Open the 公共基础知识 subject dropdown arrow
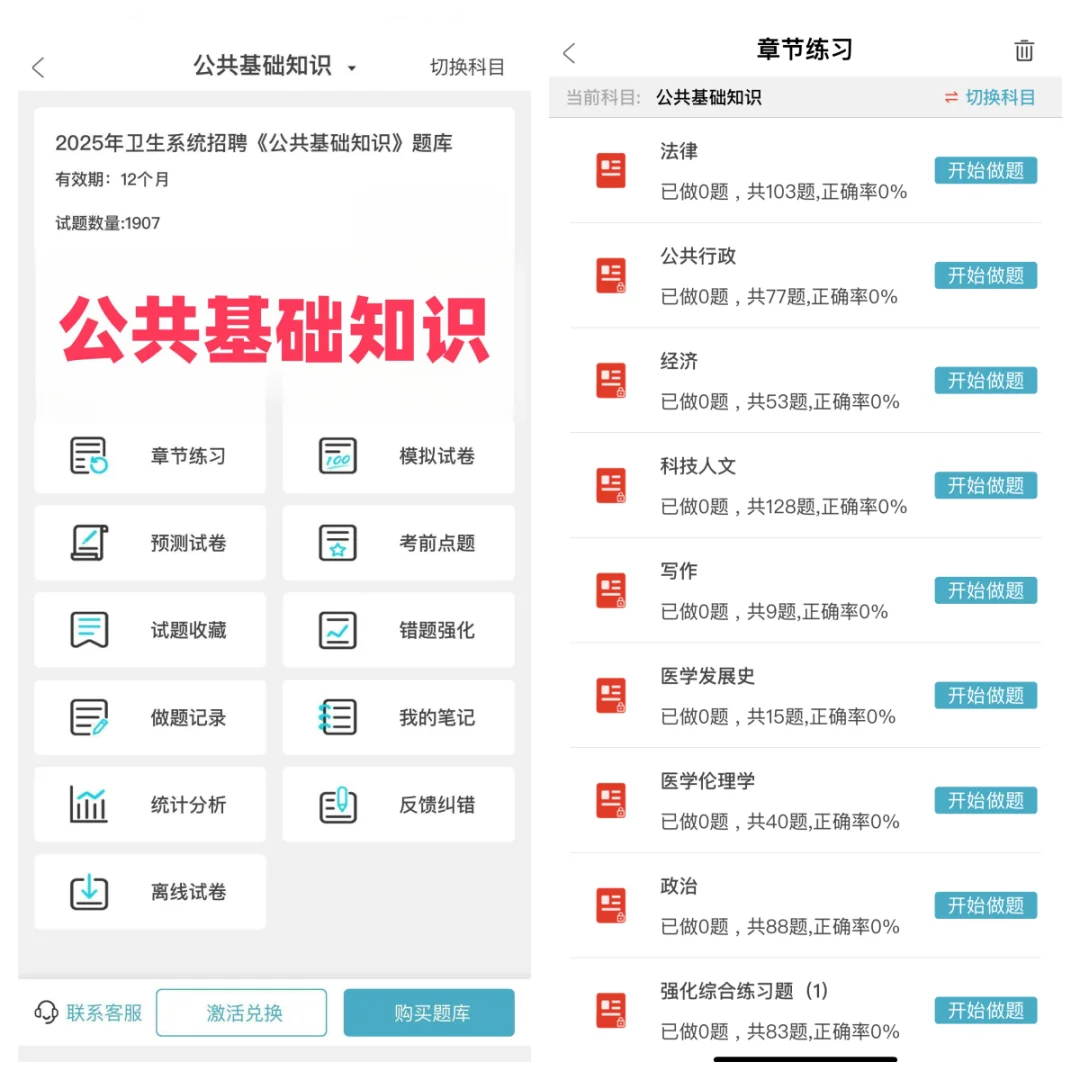This screenshot has width=1080, height=1080. click(x=351, y=67)
